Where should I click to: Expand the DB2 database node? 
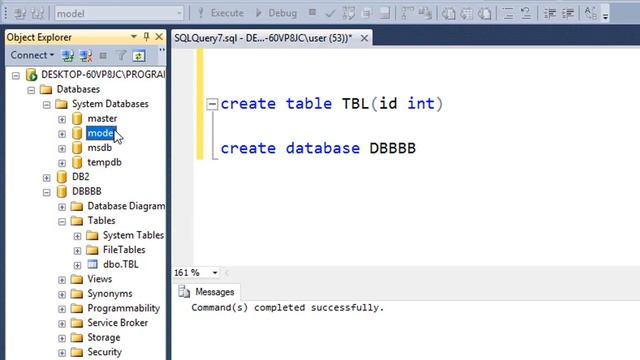pos(47,178)
